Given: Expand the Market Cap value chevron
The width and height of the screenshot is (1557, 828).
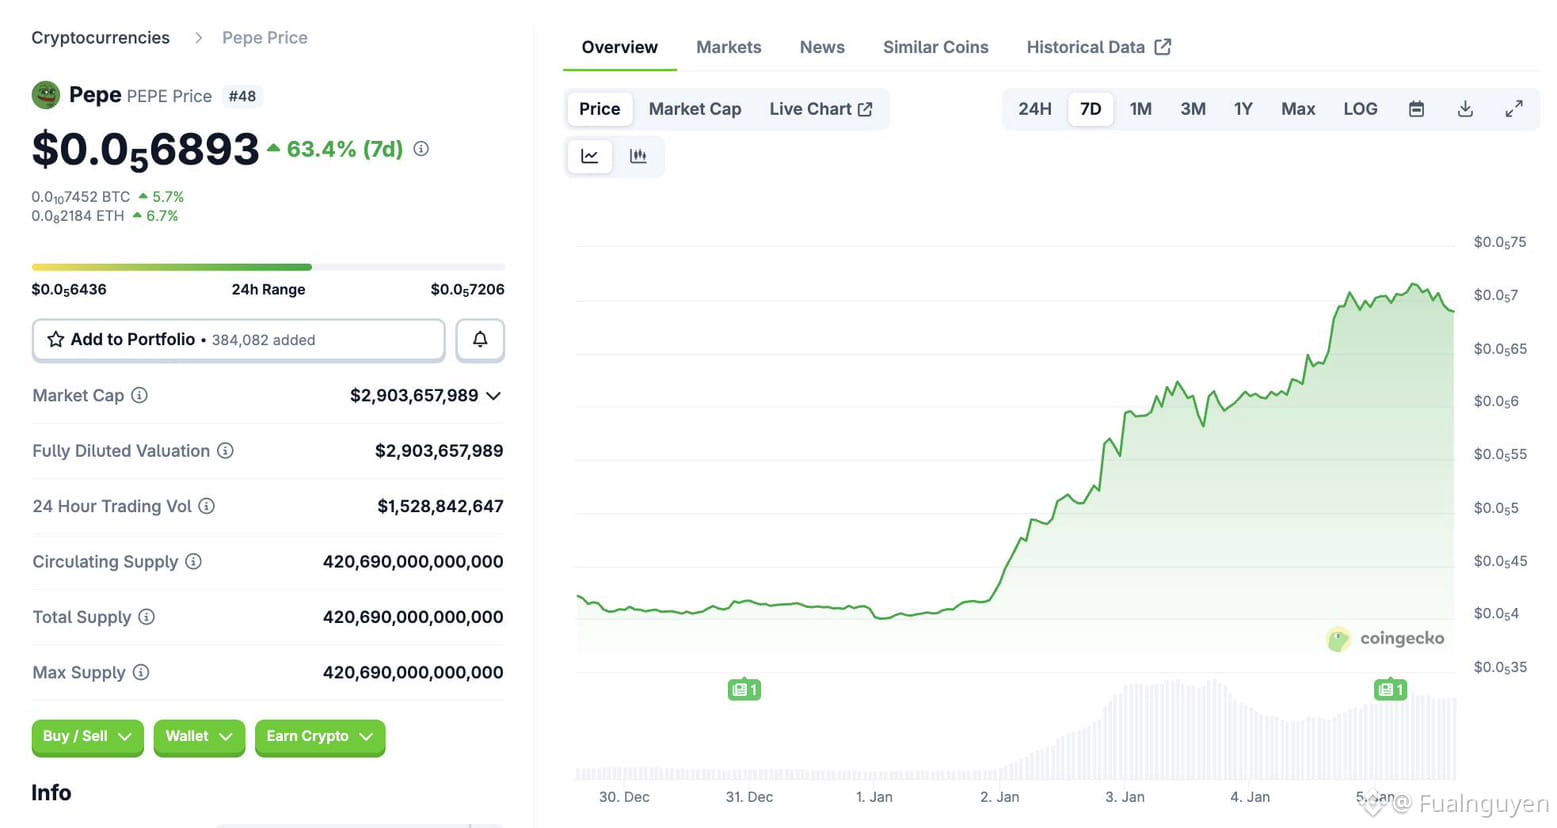Looking at the screenshot, I should [x=493, y=396].
